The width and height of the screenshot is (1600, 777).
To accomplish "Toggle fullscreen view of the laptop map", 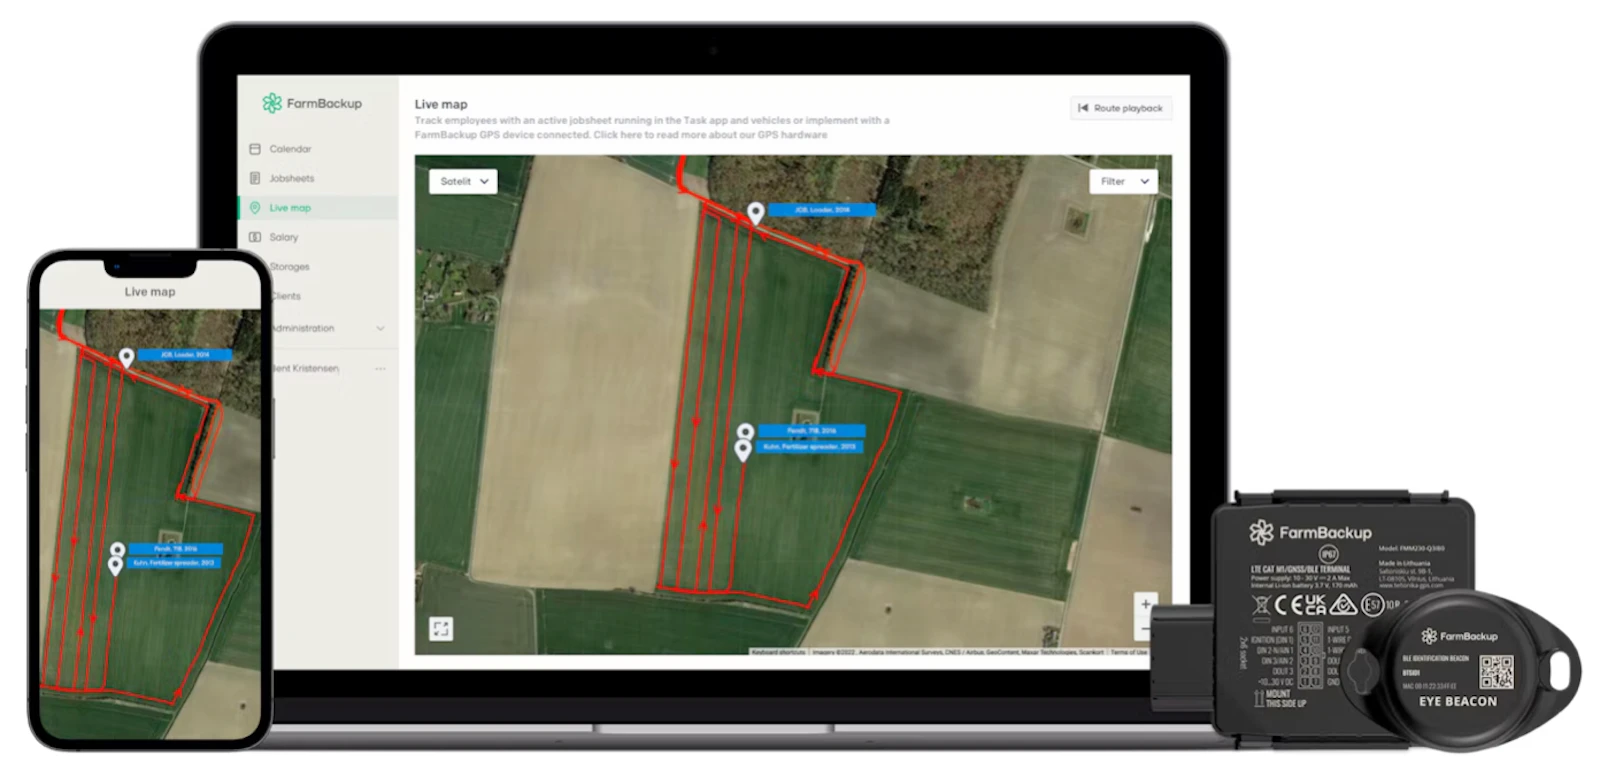I will tap(441, 628).
